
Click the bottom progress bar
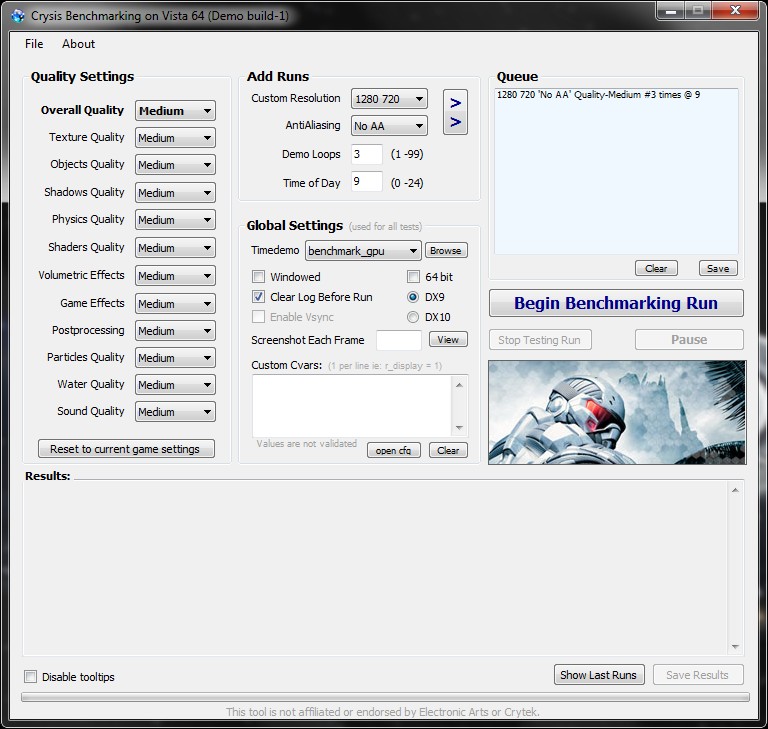point(385,697)
